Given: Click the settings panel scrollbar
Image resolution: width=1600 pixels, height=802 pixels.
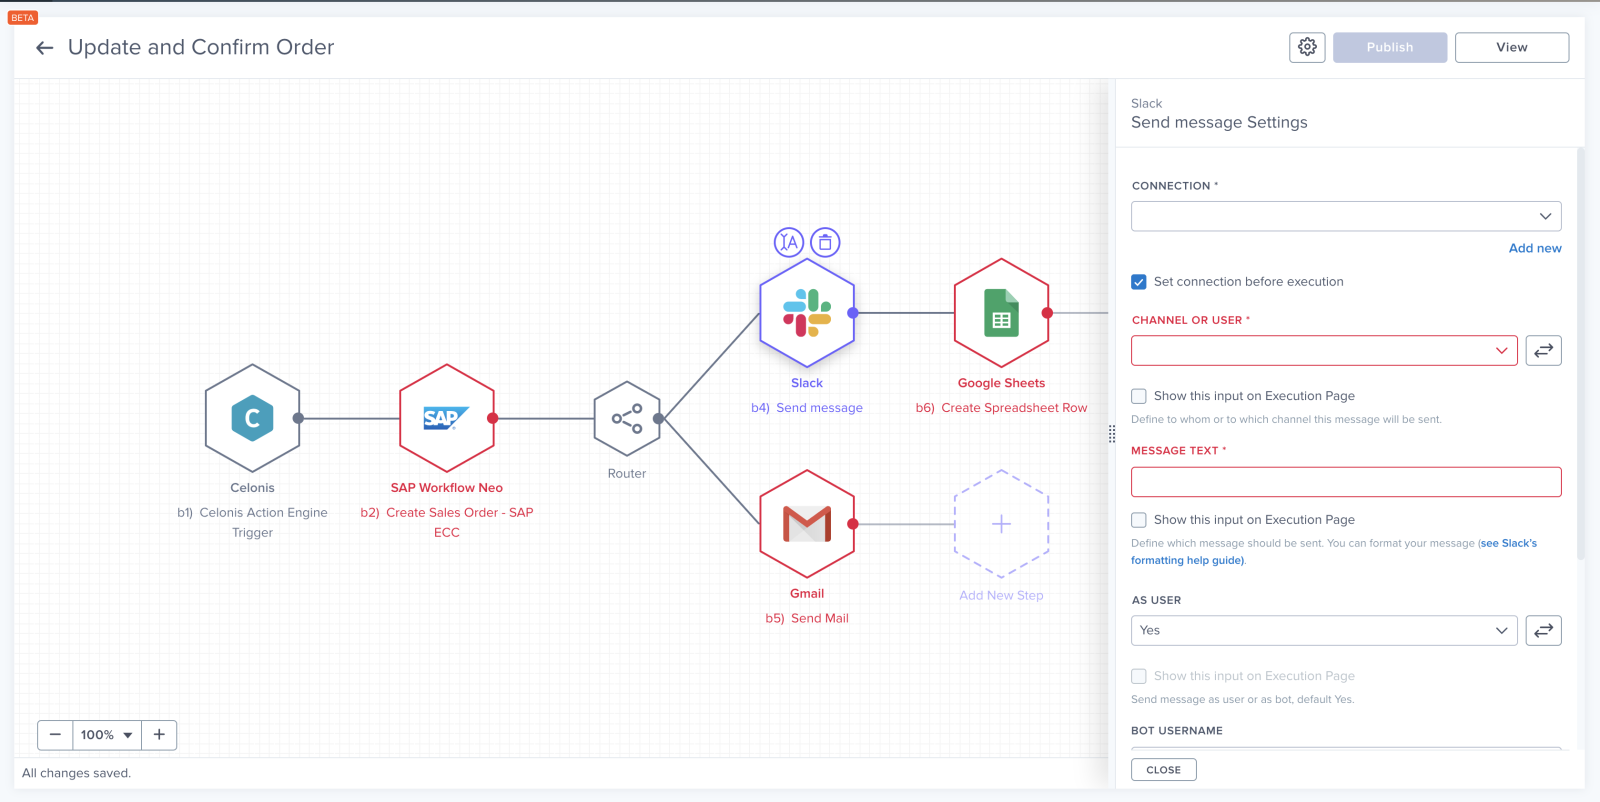Looking at the screenshot, I should coord(1580,353).
